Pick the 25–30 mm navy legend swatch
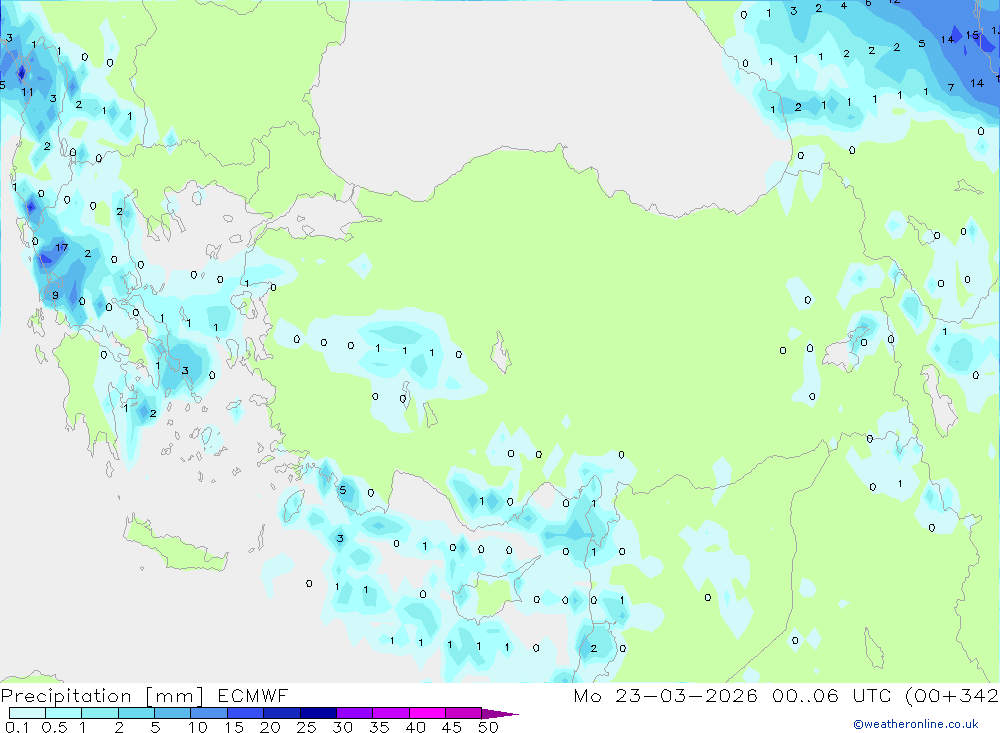The height and width of the screenshot is (733, 1000). 318,713
